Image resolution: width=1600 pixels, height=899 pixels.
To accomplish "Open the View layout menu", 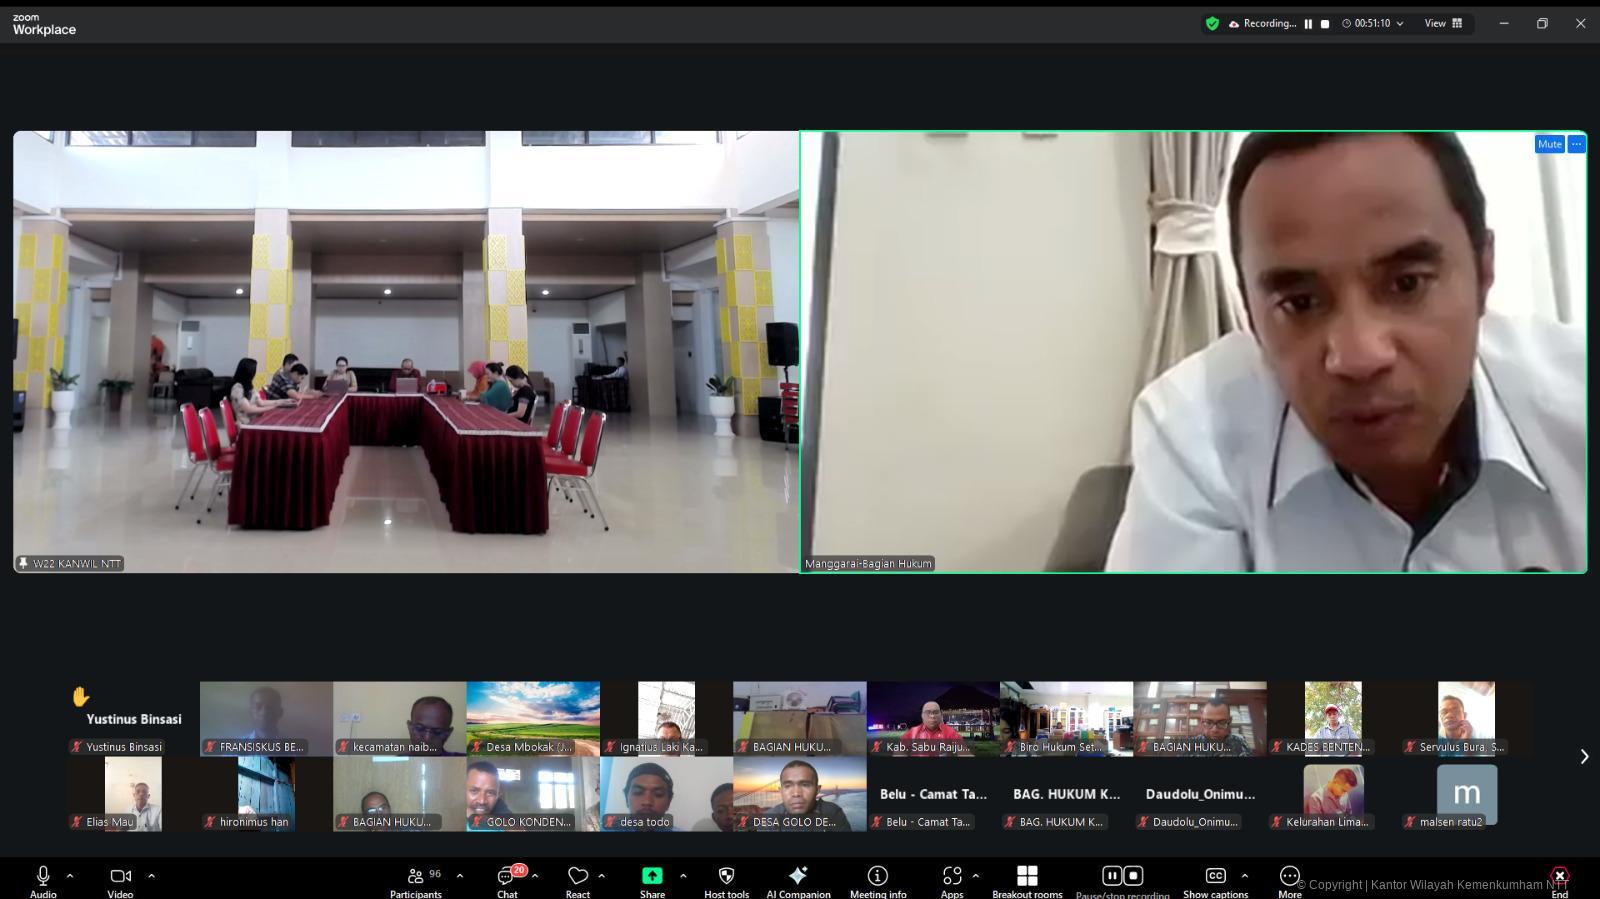I will click(1443, 24).
